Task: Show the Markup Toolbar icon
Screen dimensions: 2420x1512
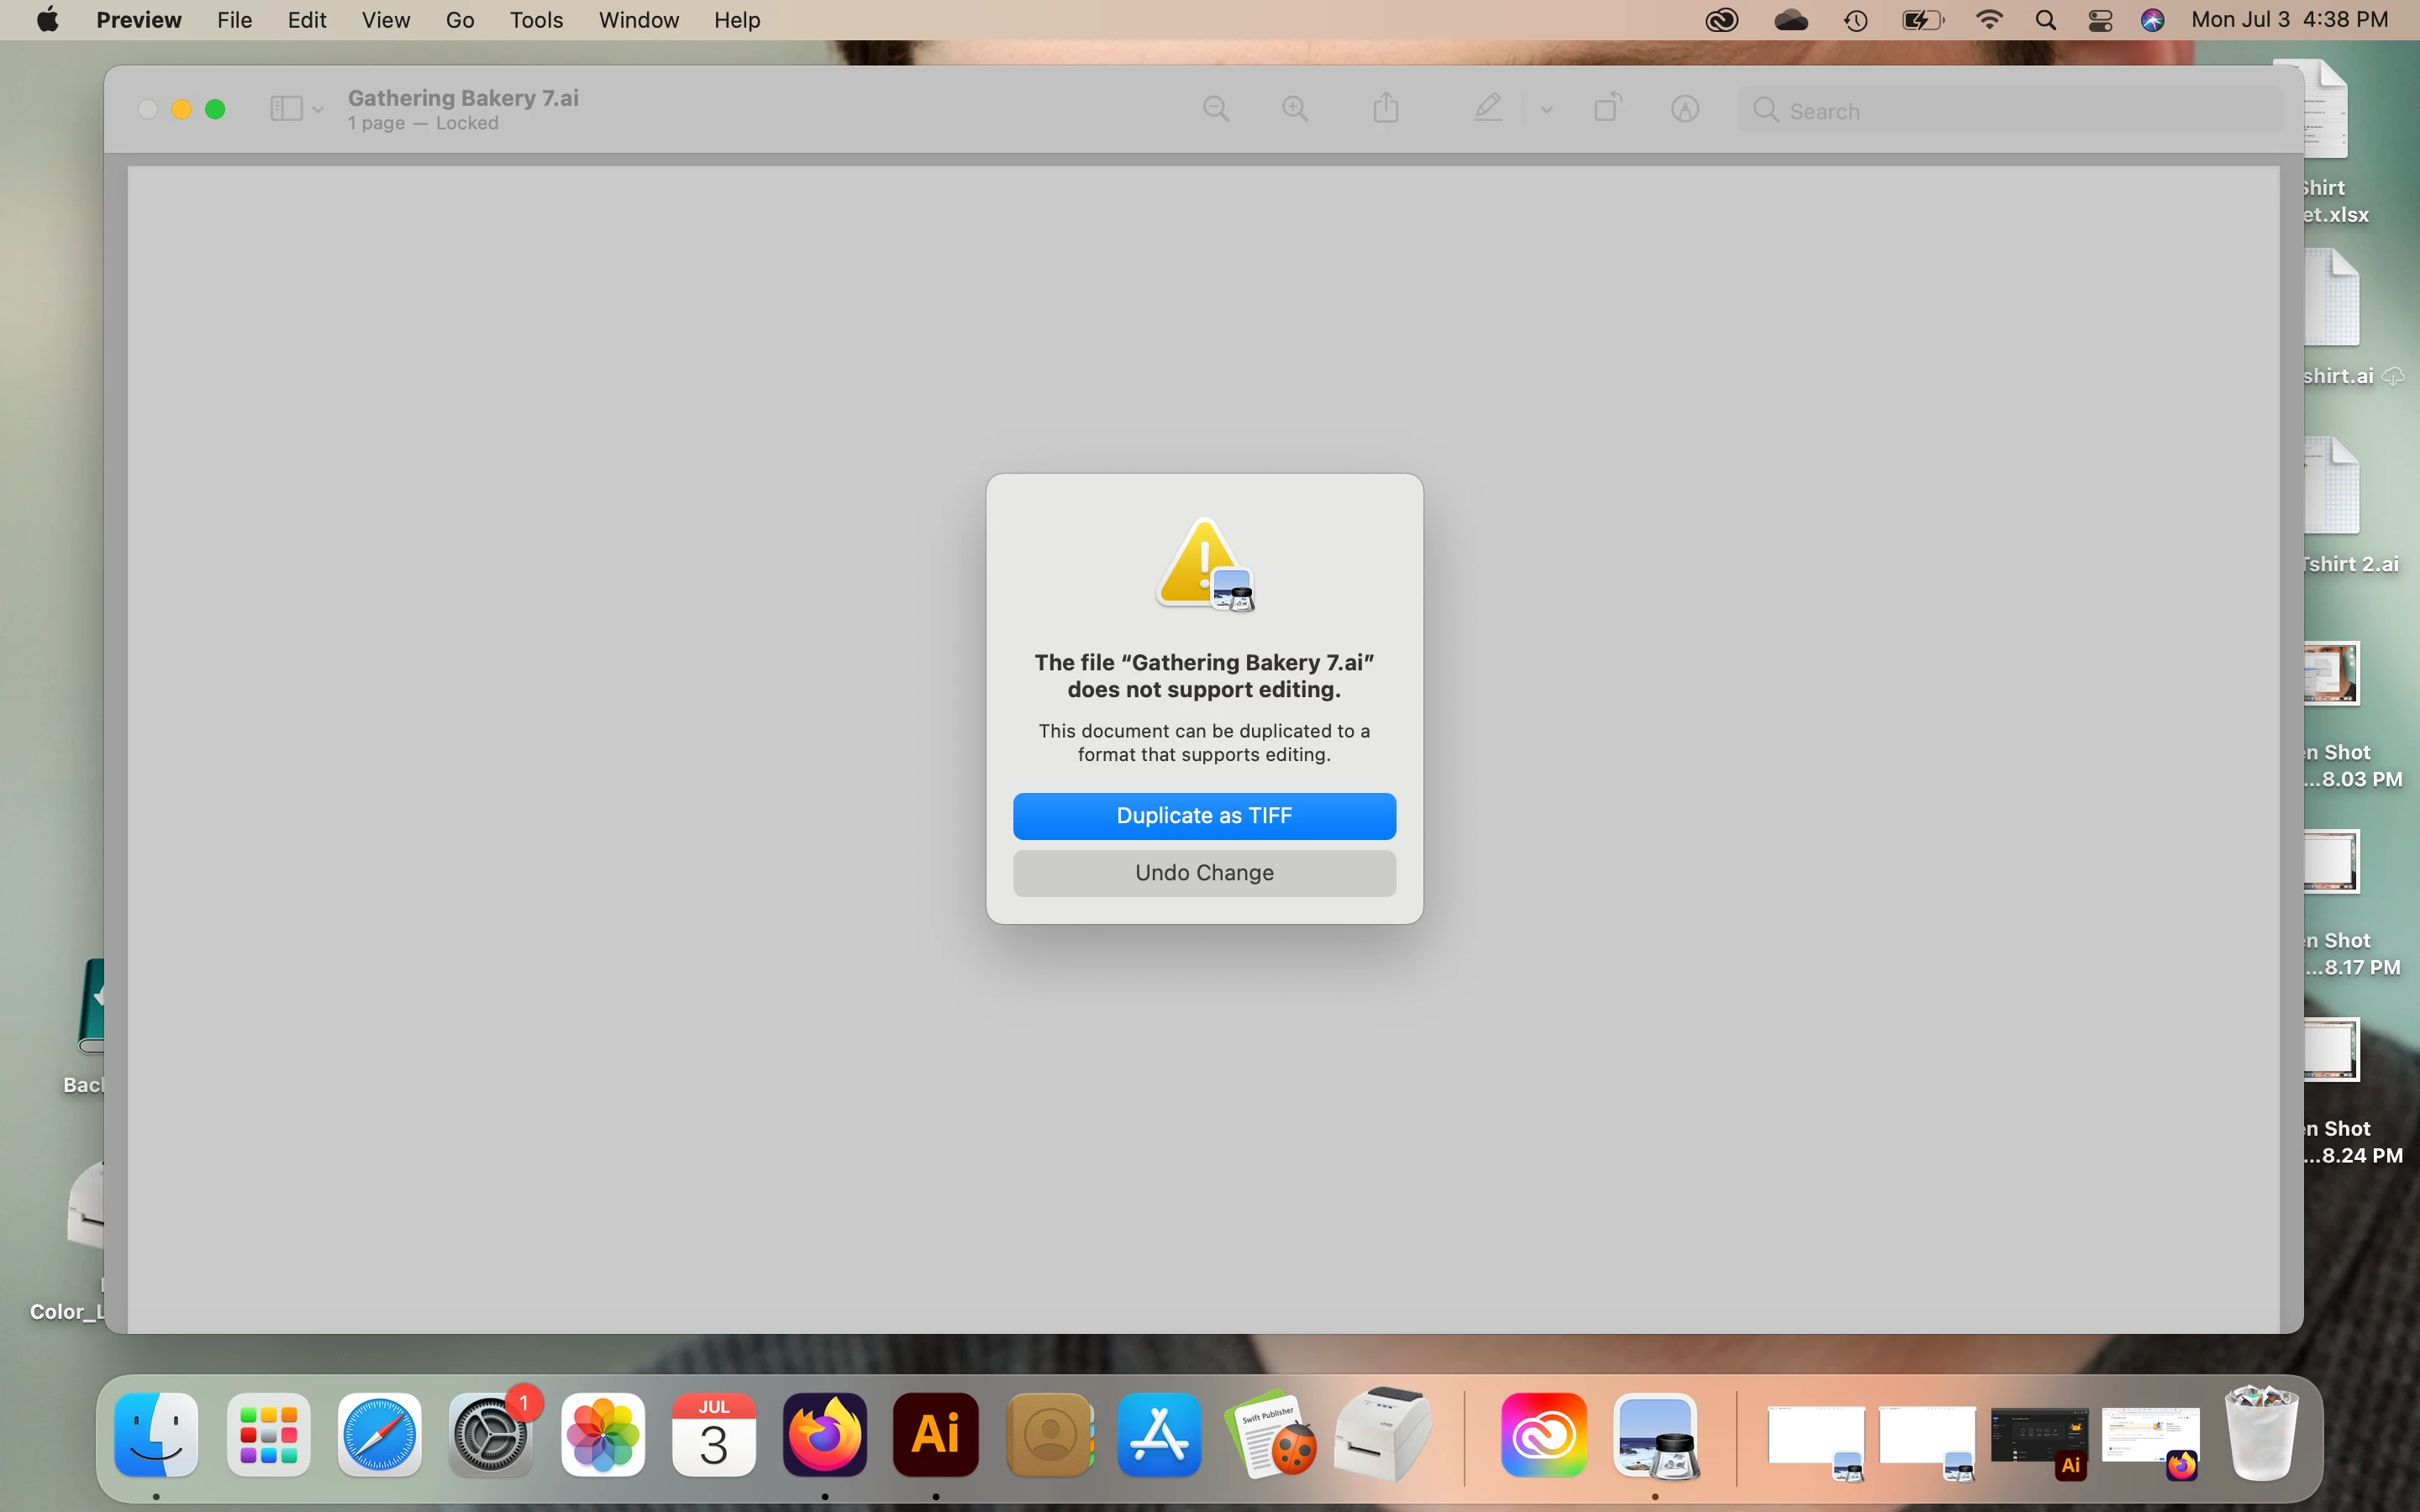Action: tap(1685, 109)
